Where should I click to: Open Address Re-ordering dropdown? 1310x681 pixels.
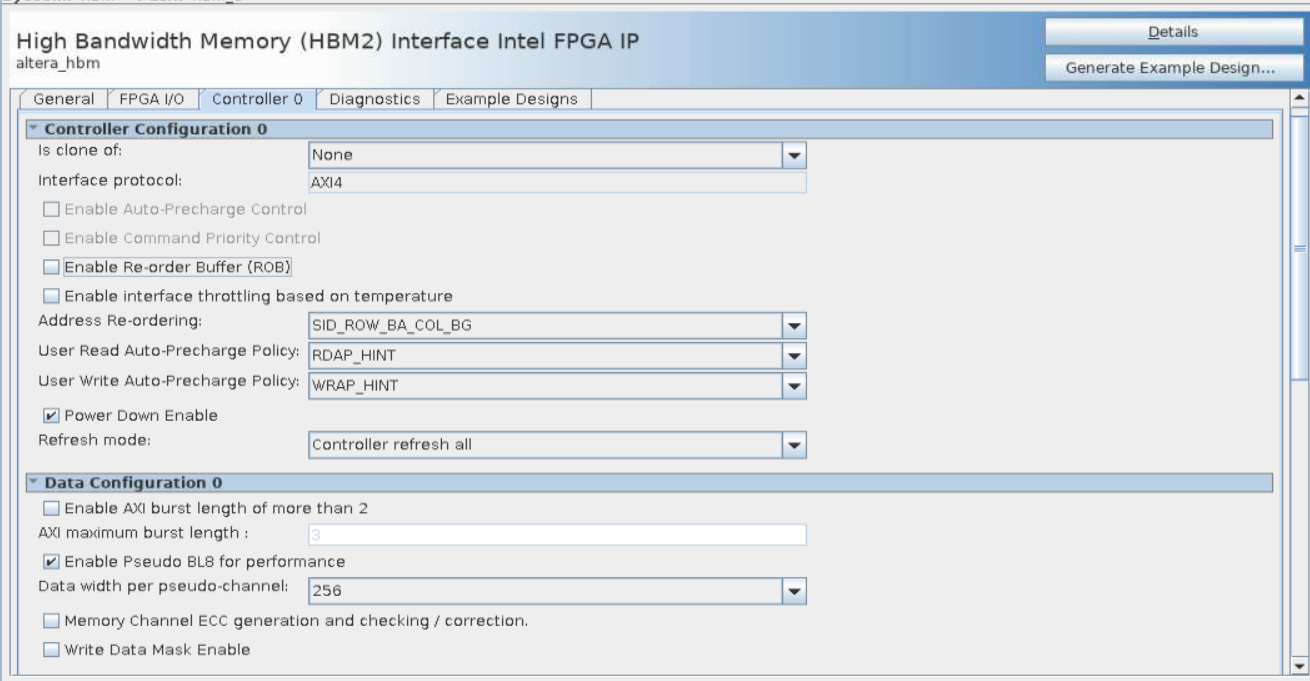click(x=794, y=326)
